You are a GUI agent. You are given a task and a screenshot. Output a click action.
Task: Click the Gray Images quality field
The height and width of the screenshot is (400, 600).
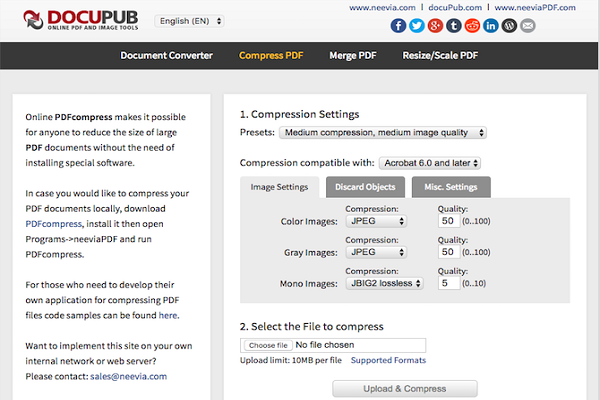coord(449,253)
